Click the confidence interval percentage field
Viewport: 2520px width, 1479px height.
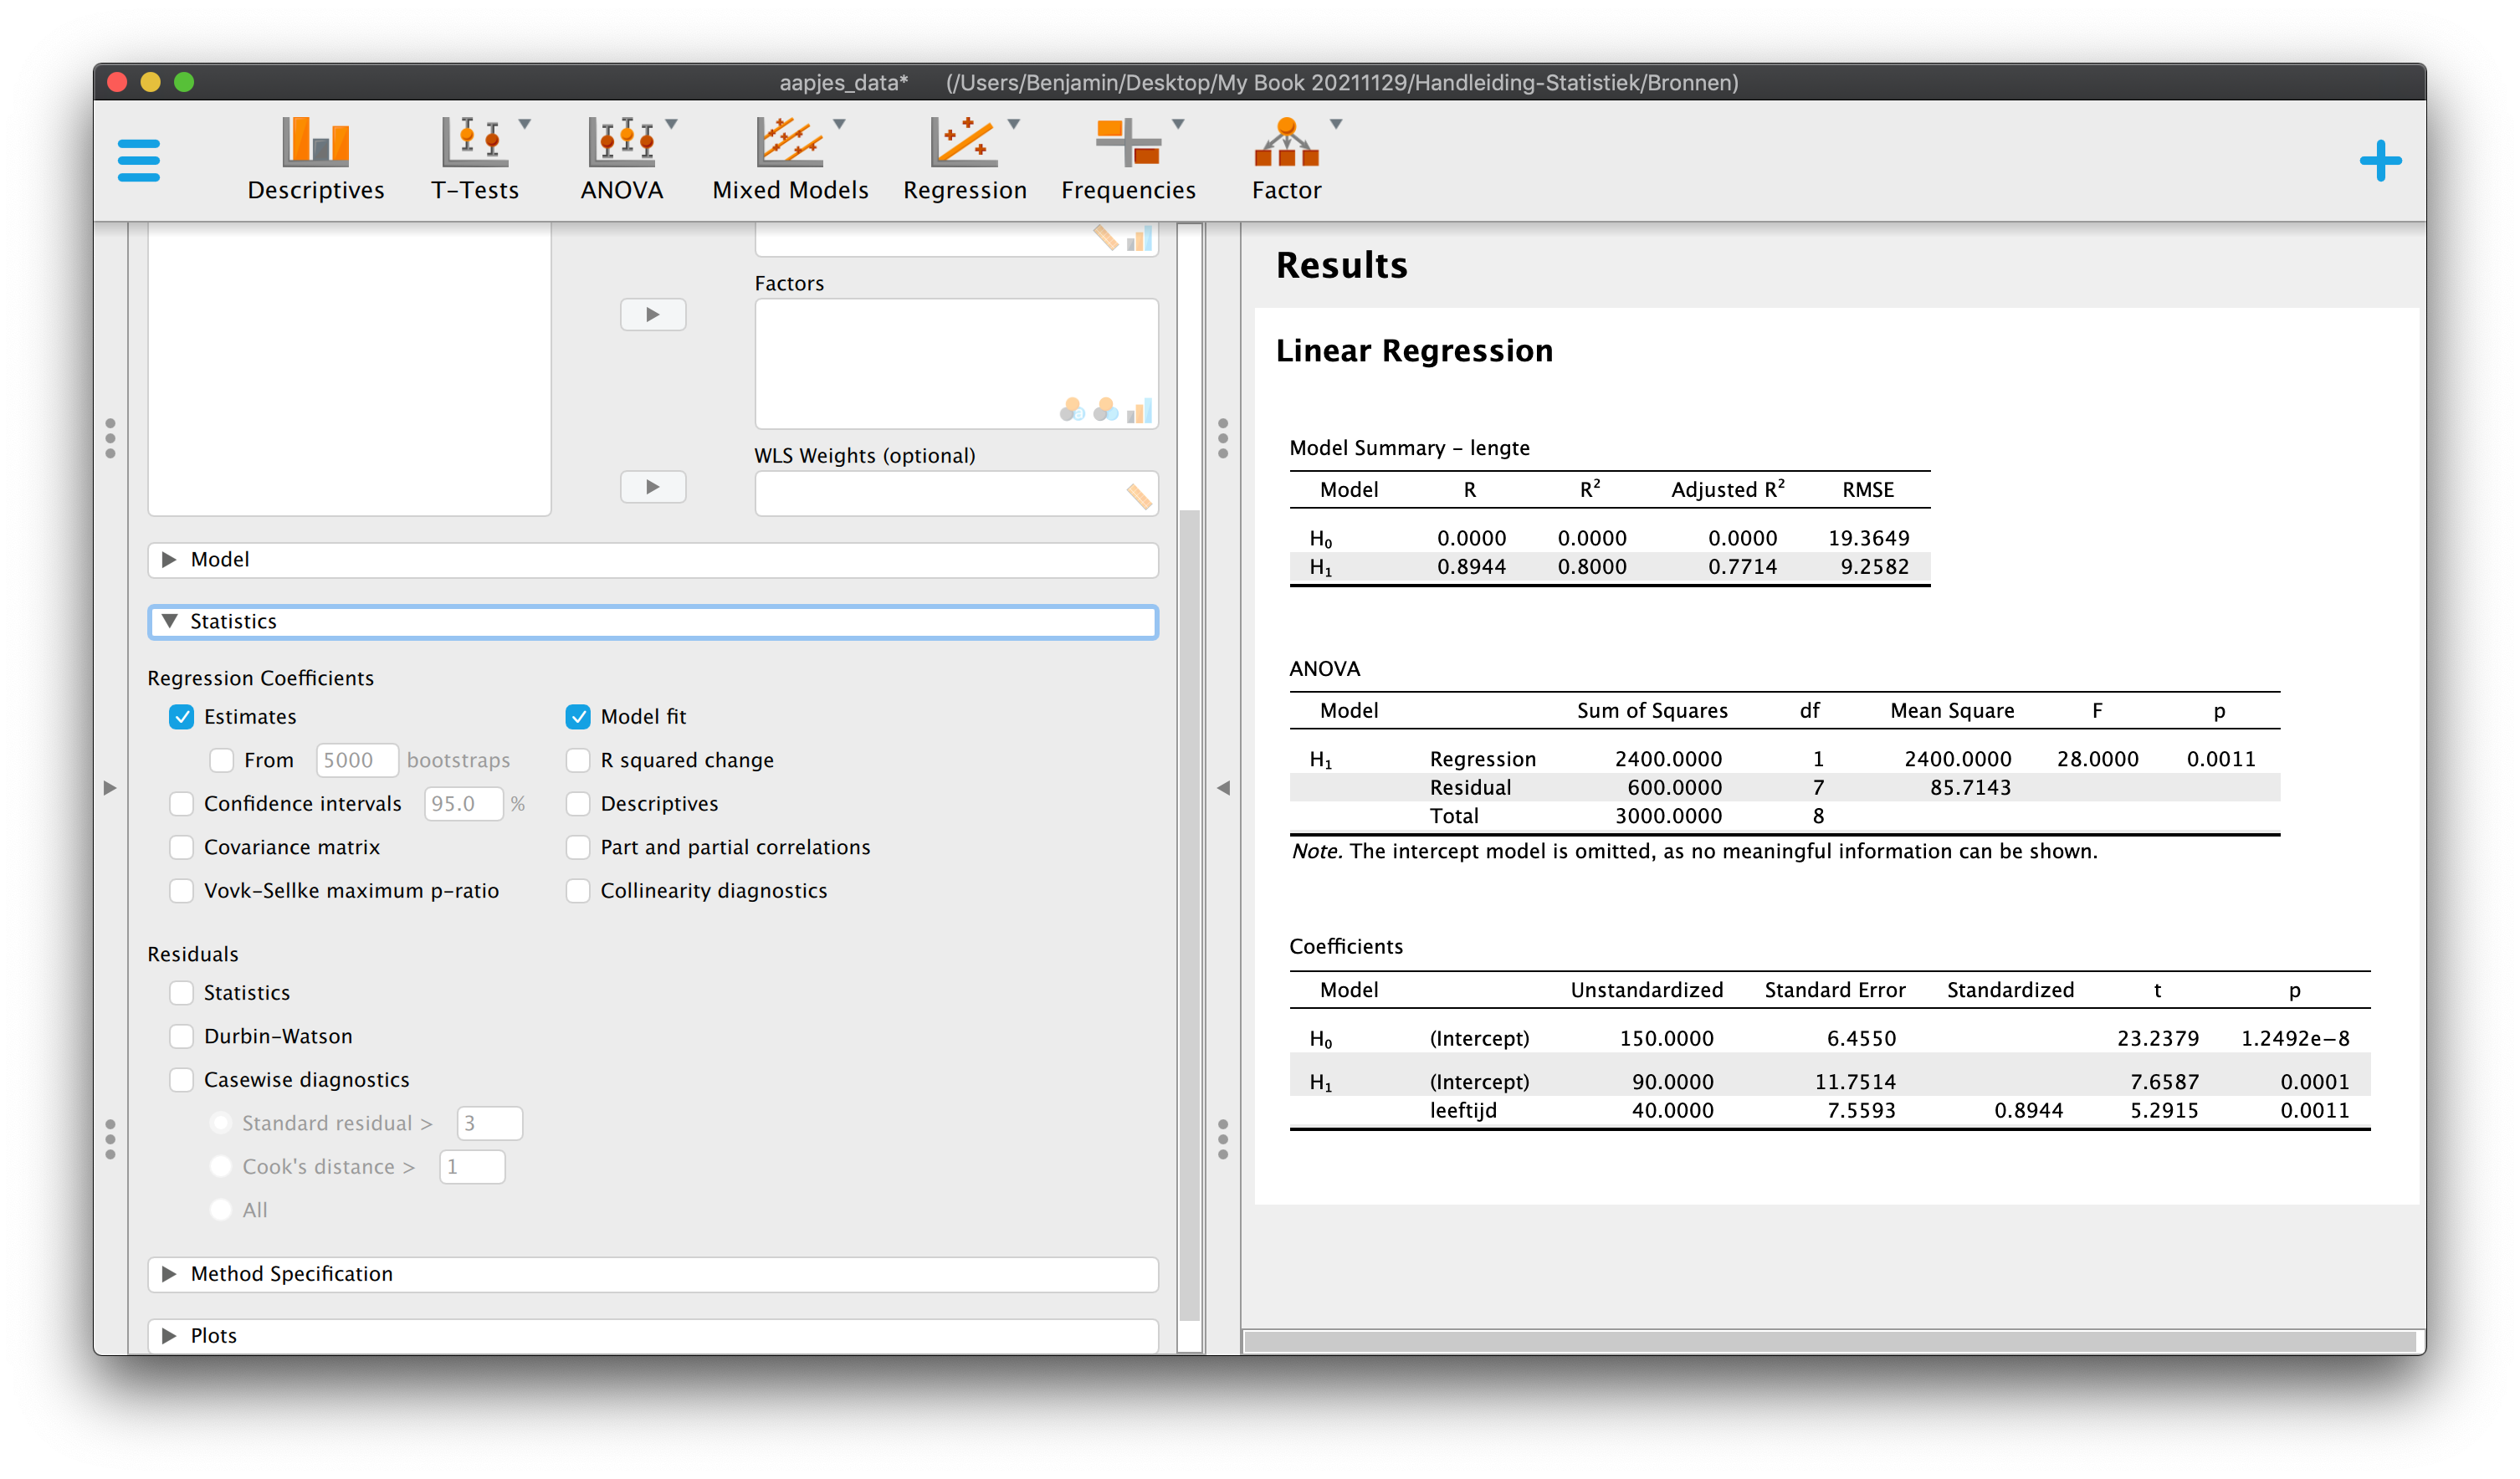point(463,804)
